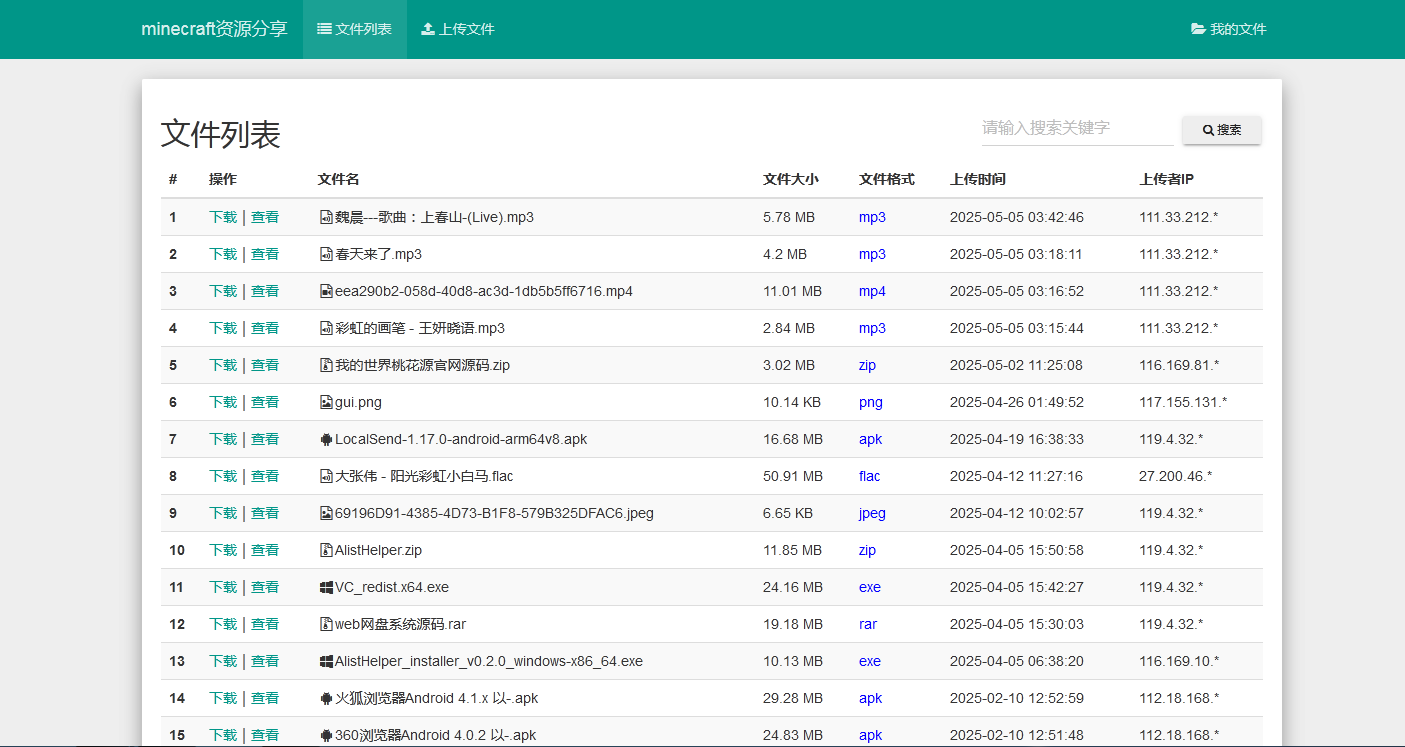Click audio file icon beside 春天来了.mp3

point(325,254)
